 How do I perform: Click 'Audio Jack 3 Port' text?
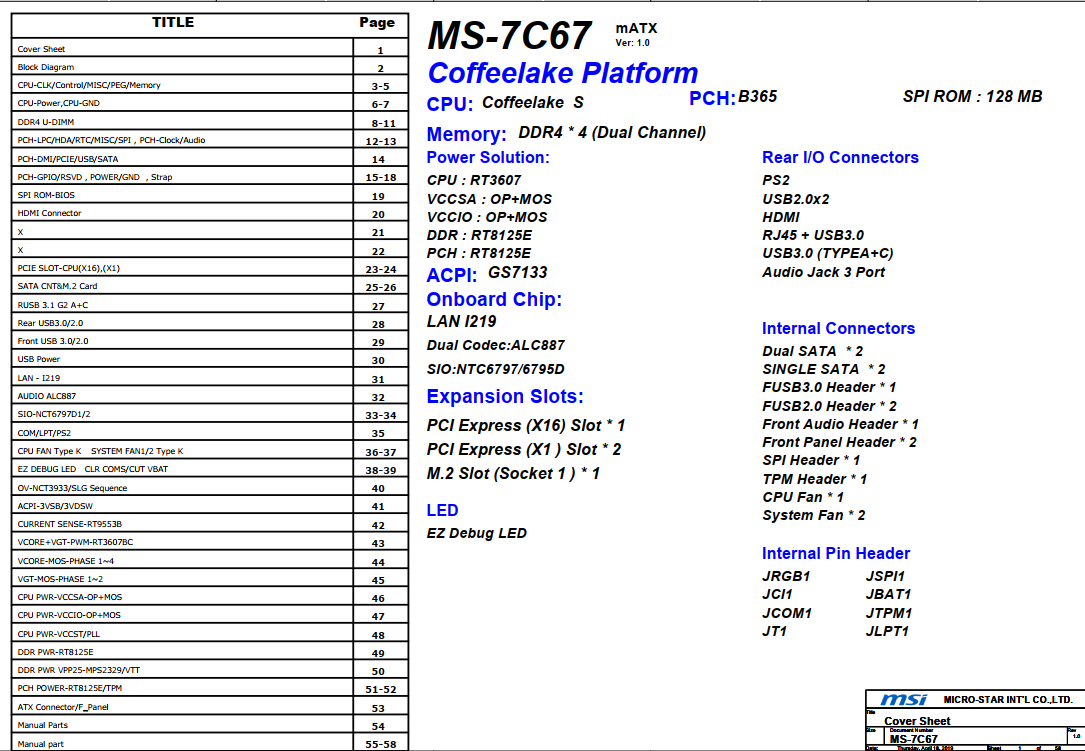click(x=823, y=272)
